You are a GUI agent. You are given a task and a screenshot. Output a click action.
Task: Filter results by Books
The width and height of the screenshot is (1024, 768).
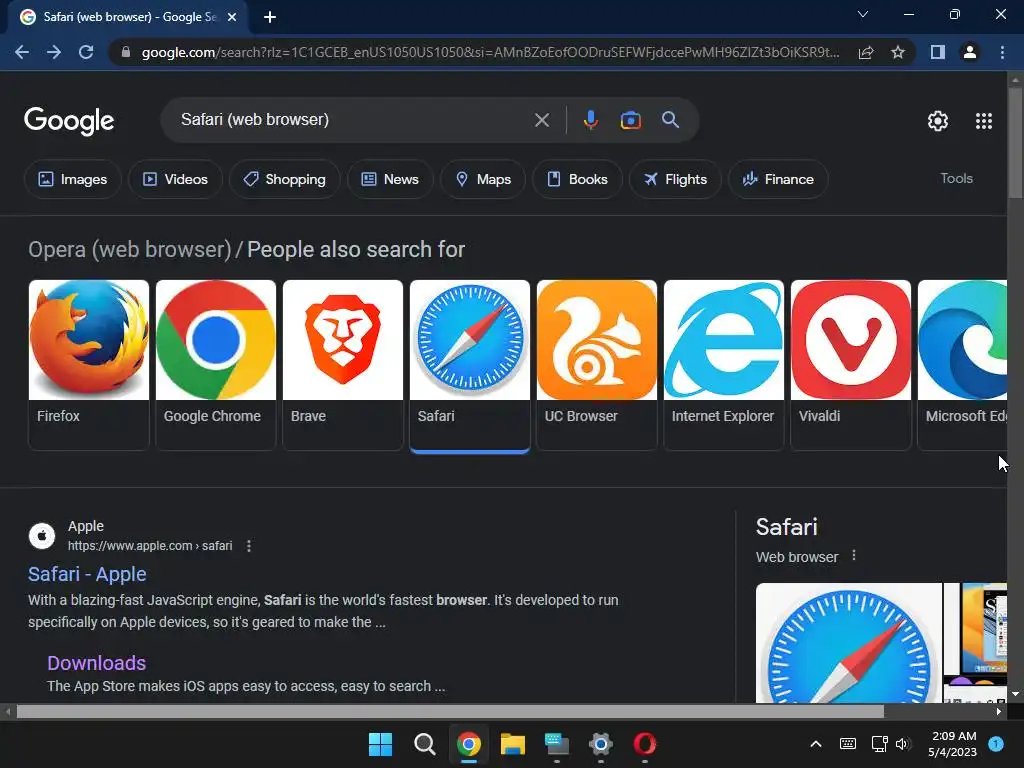click(577, 179)
